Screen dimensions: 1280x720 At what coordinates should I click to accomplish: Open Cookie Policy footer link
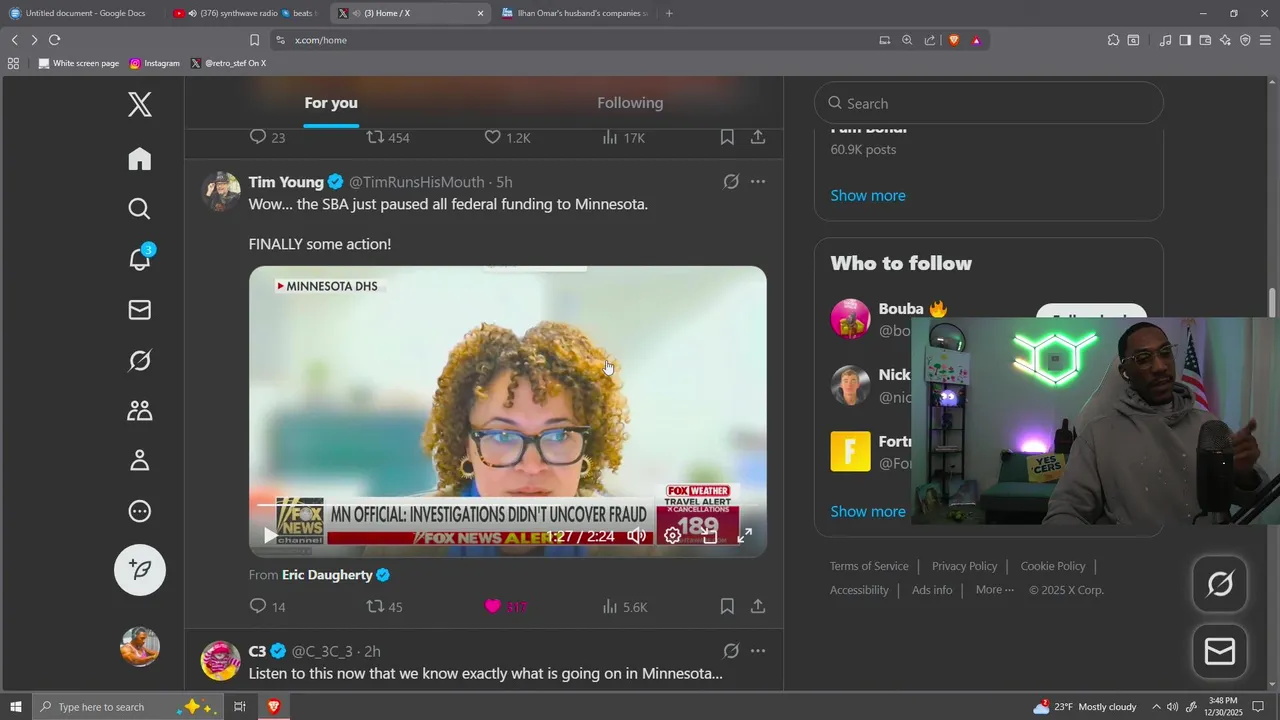(x=1053, y=566)
